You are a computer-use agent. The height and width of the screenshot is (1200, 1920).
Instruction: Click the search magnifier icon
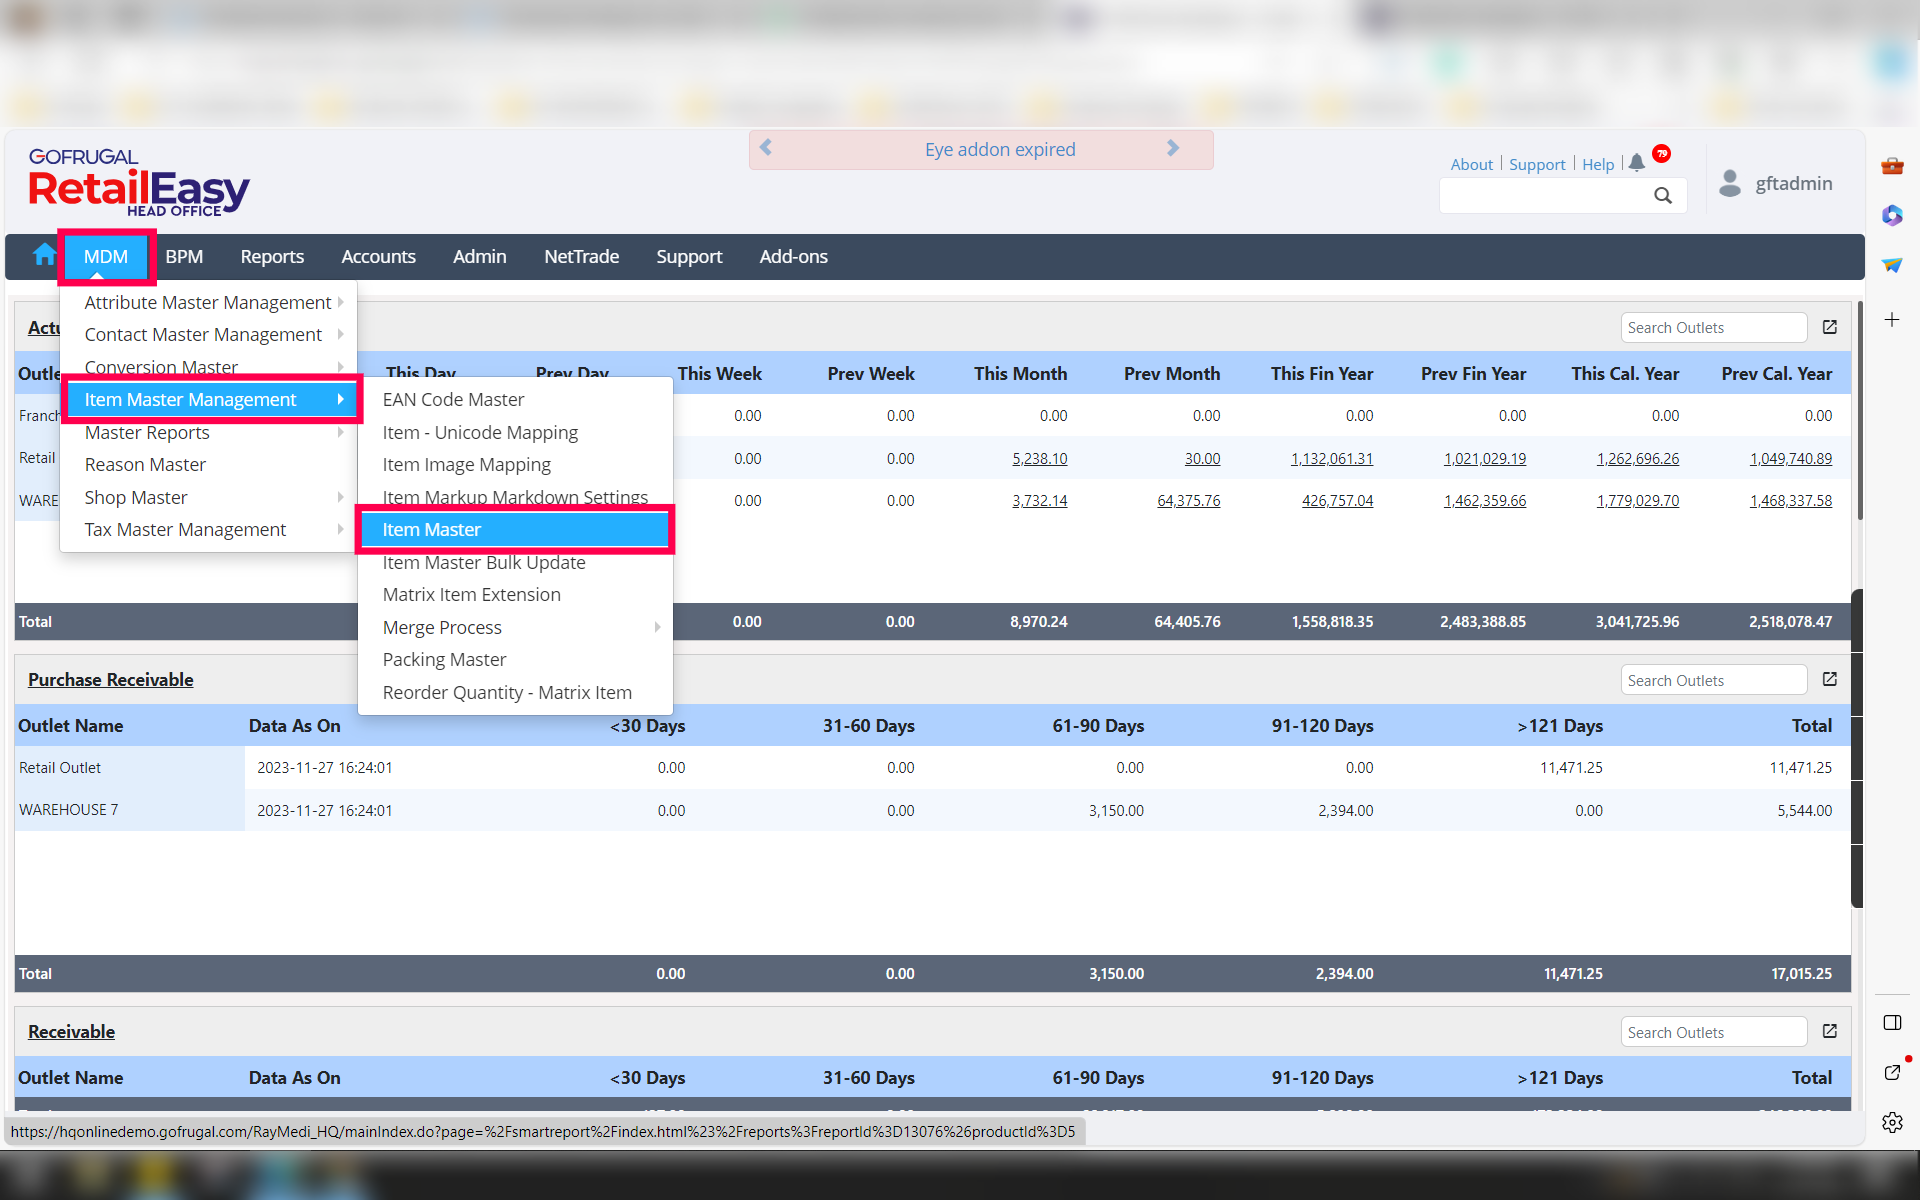pos(1662,196)
